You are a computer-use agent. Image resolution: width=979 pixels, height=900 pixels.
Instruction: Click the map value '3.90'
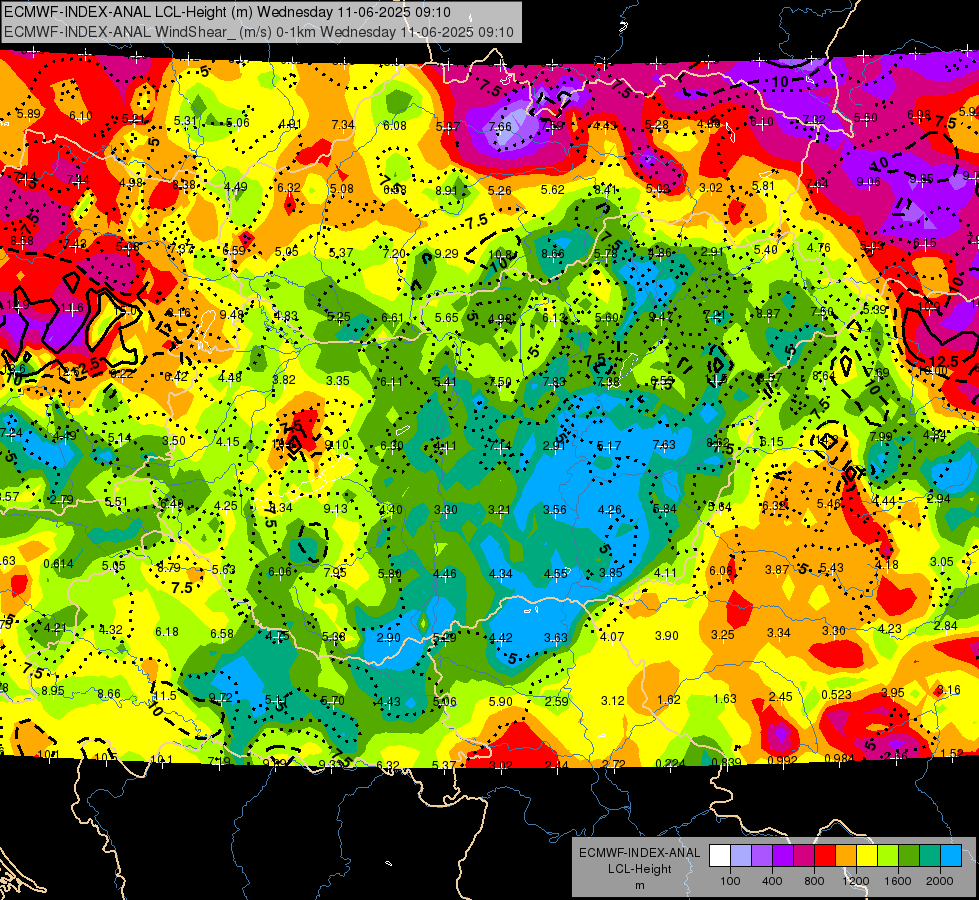point(667,636)
